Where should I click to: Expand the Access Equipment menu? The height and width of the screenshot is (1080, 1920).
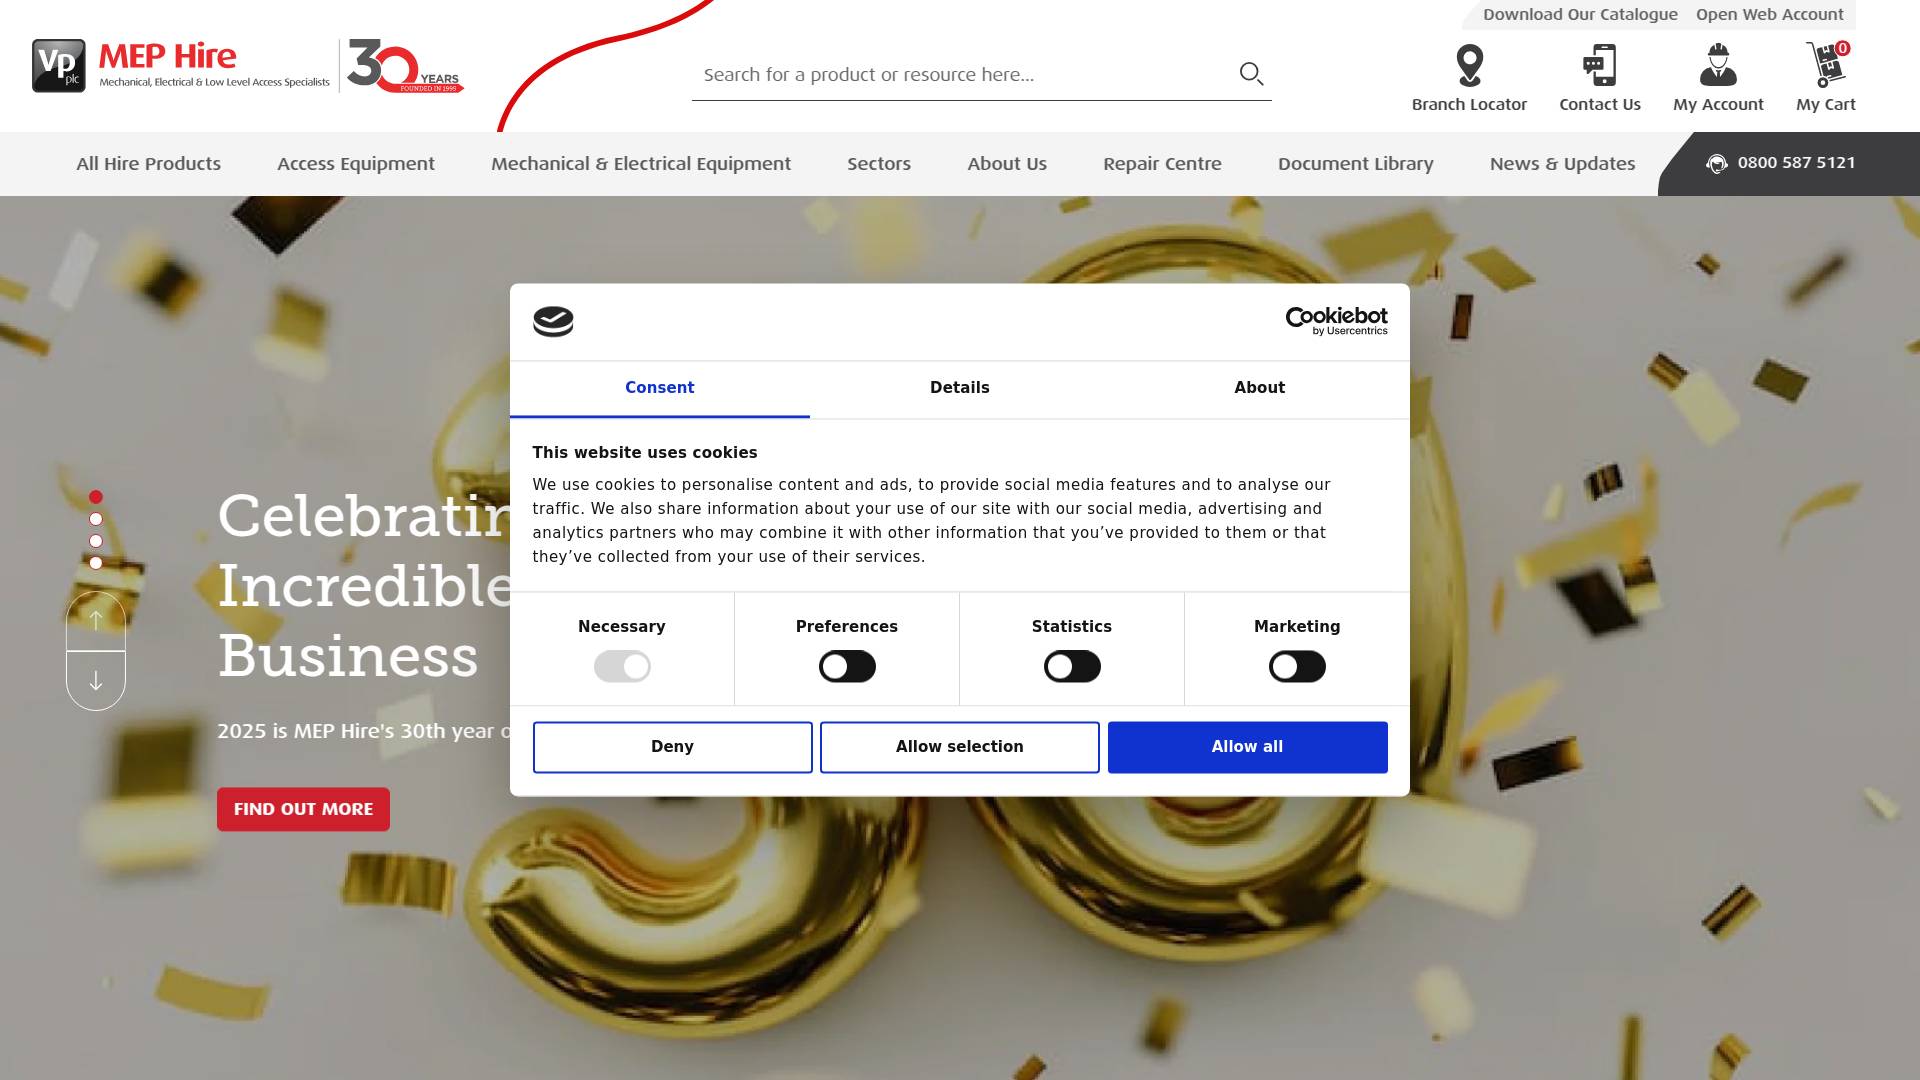[355, 164]
